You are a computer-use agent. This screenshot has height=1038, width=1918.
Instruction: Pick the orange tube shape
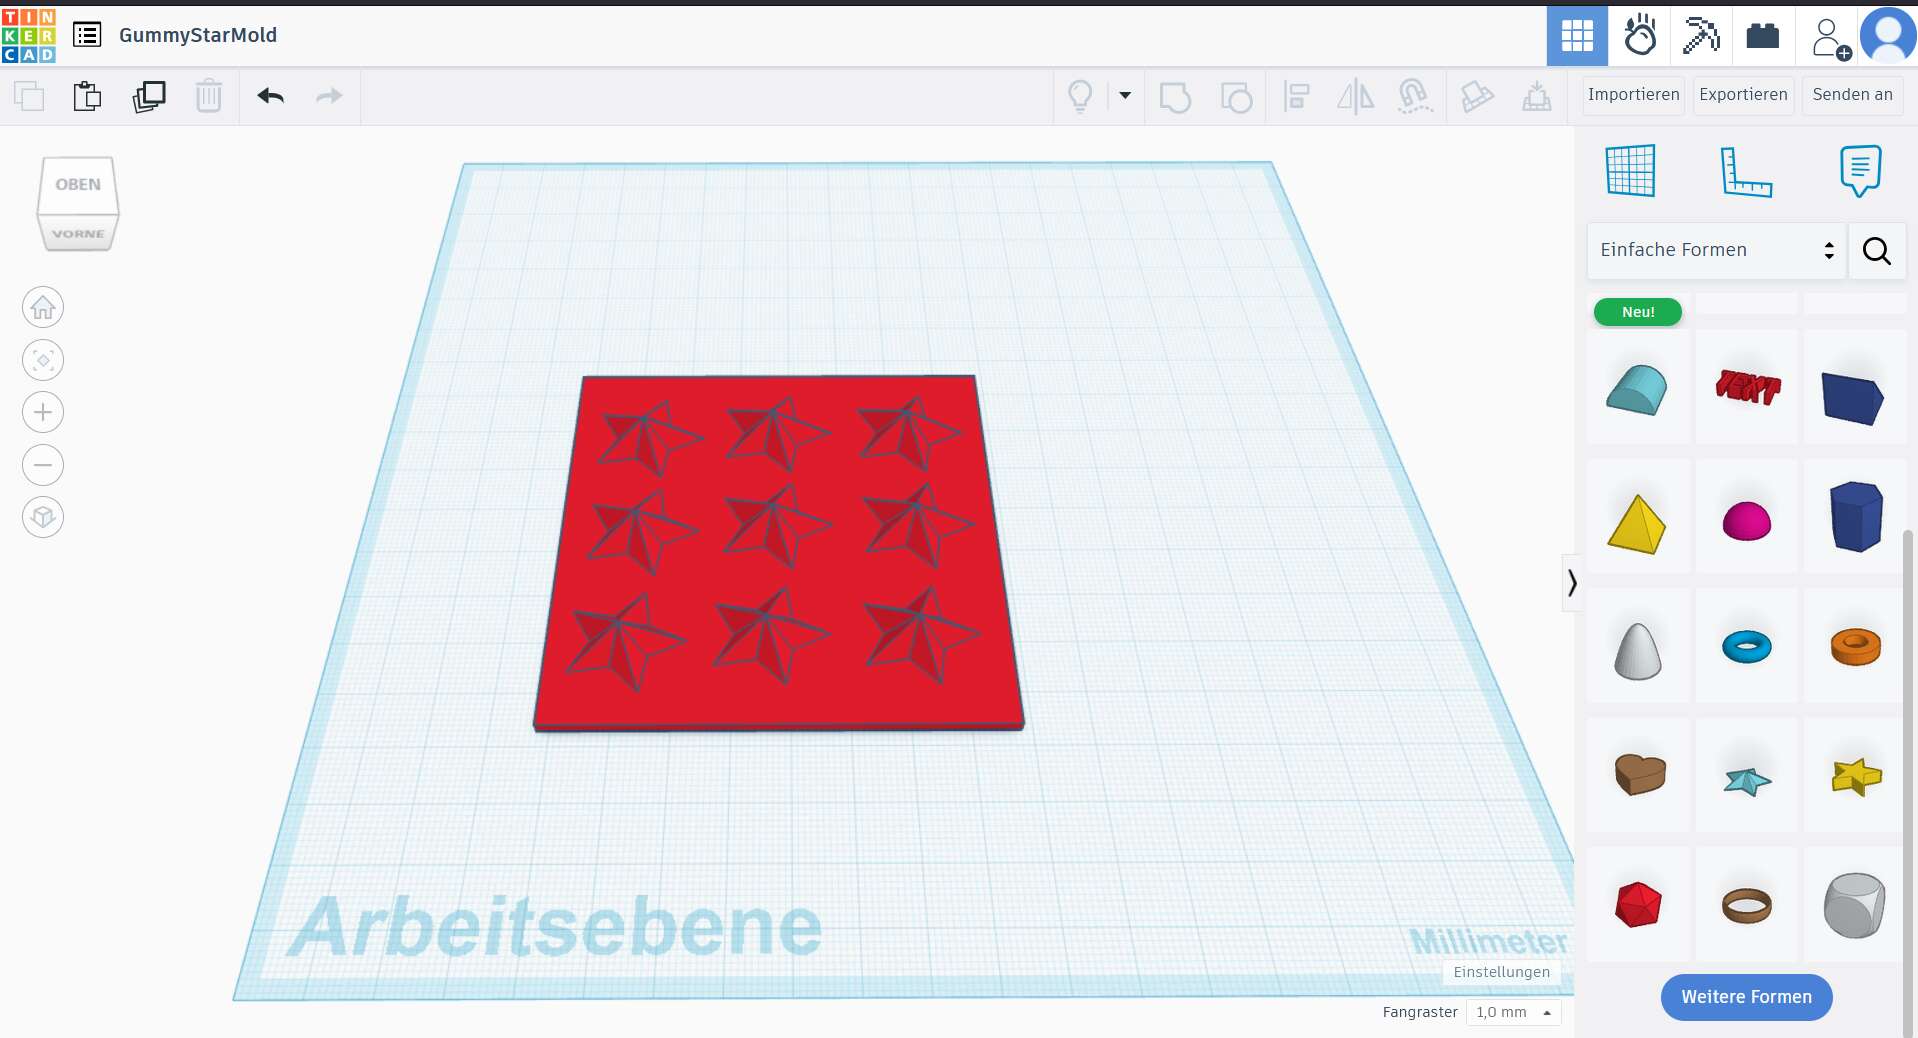pos(1856,646)
